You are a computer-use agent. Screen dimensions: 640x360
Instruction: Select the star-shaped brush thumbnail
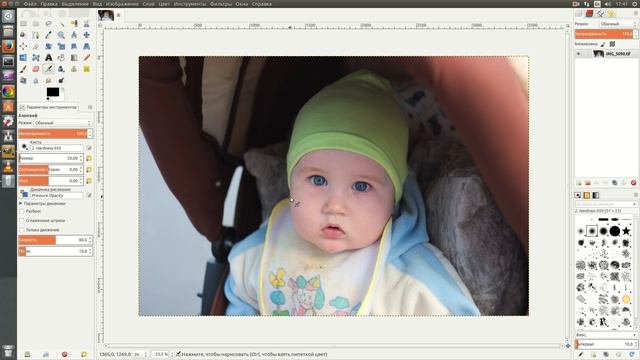coord(626,231)
